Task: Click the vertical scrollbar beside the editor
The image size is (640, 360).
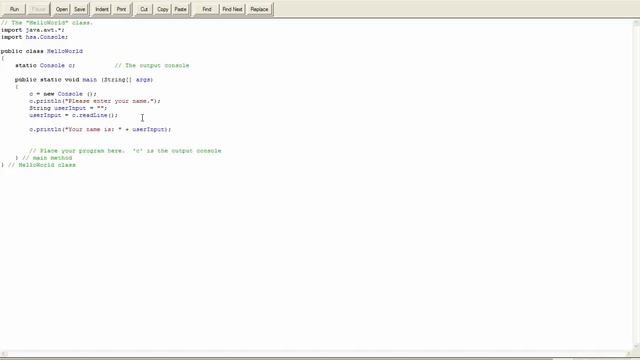Action: coord(636,185)
